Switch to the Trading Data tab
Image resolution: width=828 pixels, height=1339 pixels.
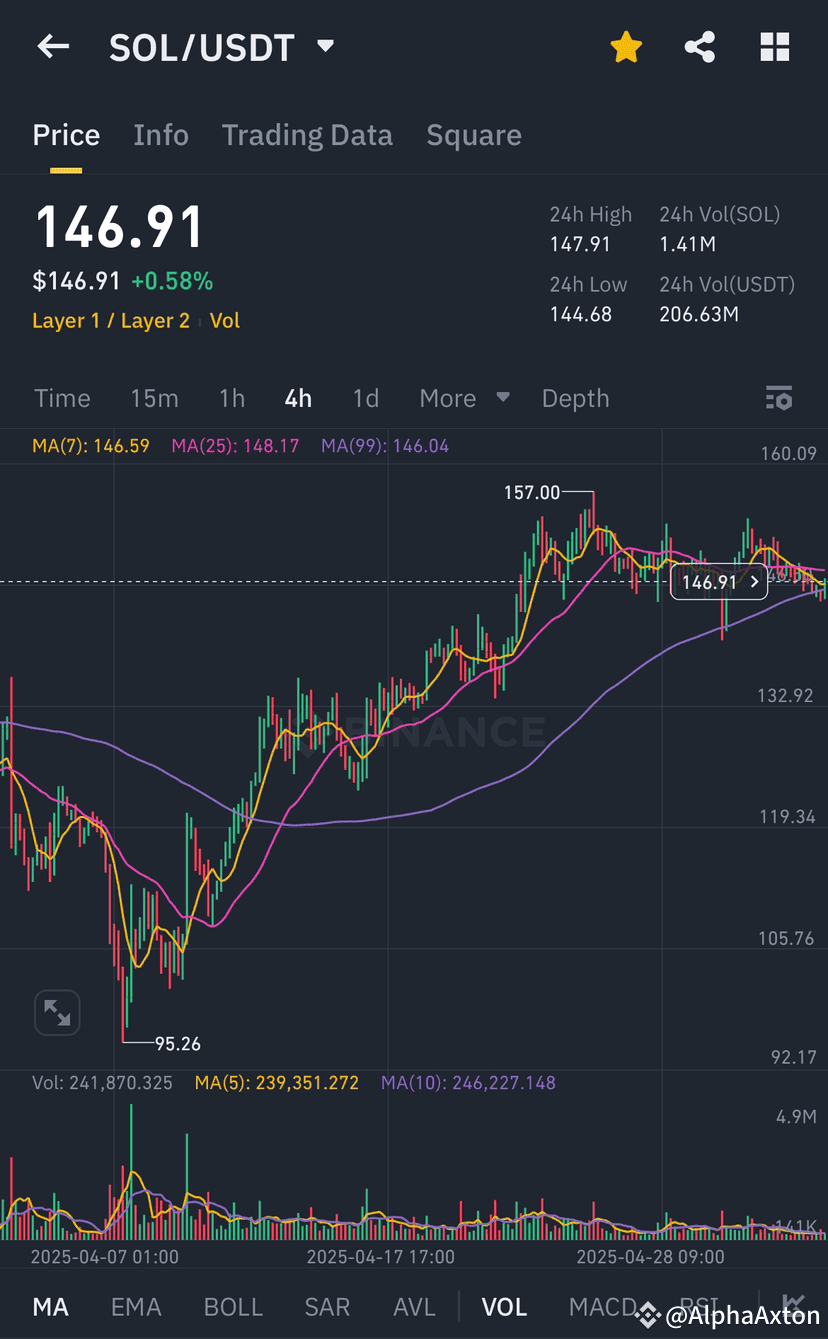click(307, 135)
